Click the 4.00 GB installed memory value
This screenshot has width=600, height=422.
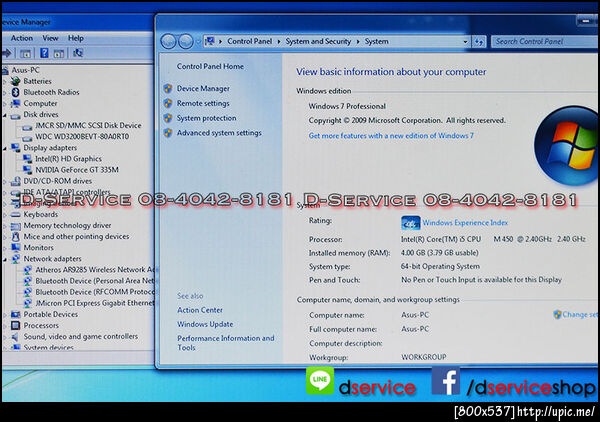click(x=440, y=253)
